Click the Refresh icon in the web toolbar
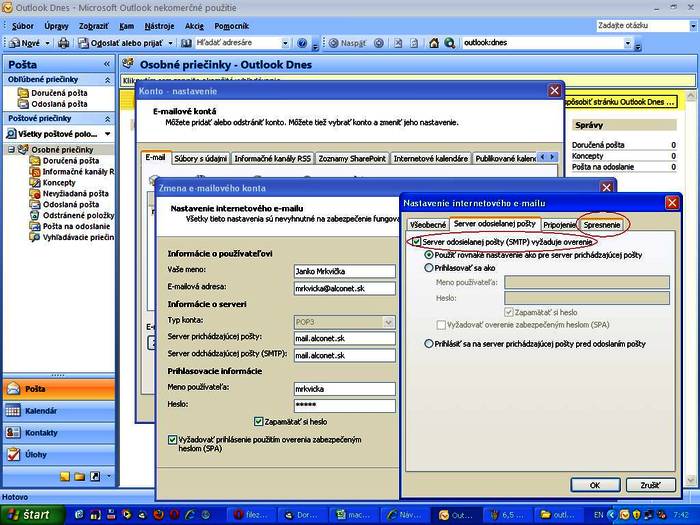 (x=414, y=43)
